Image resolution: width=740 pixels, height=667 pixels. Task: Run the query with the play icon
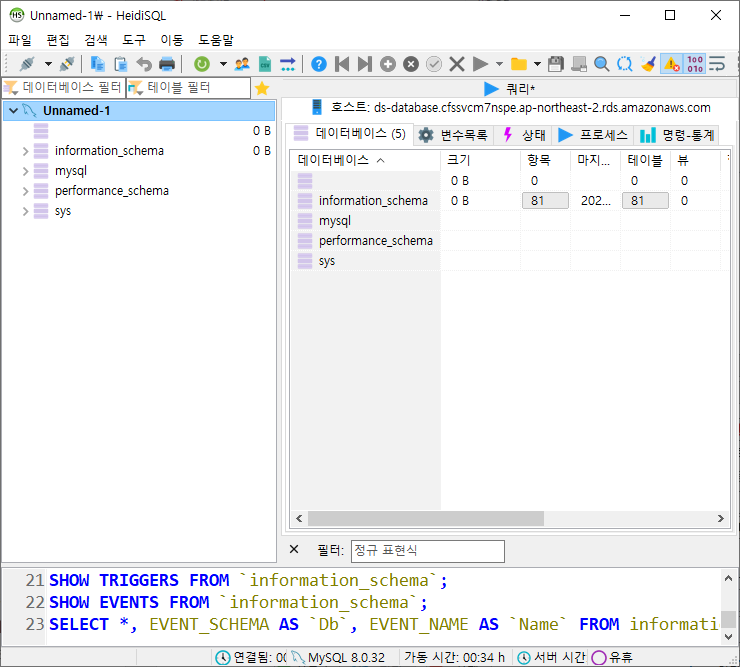(x=480, y=63)
